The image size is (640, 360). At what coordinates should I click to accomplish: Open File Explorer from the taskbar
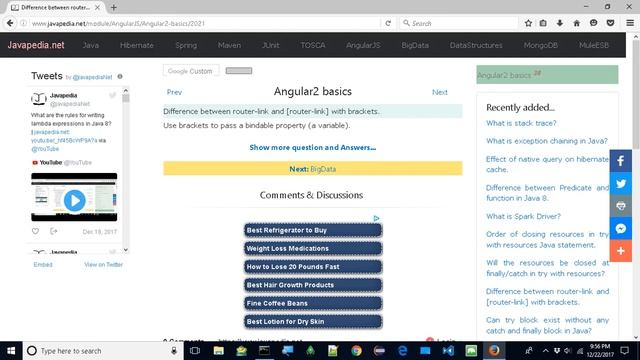[x=219, y=351]
